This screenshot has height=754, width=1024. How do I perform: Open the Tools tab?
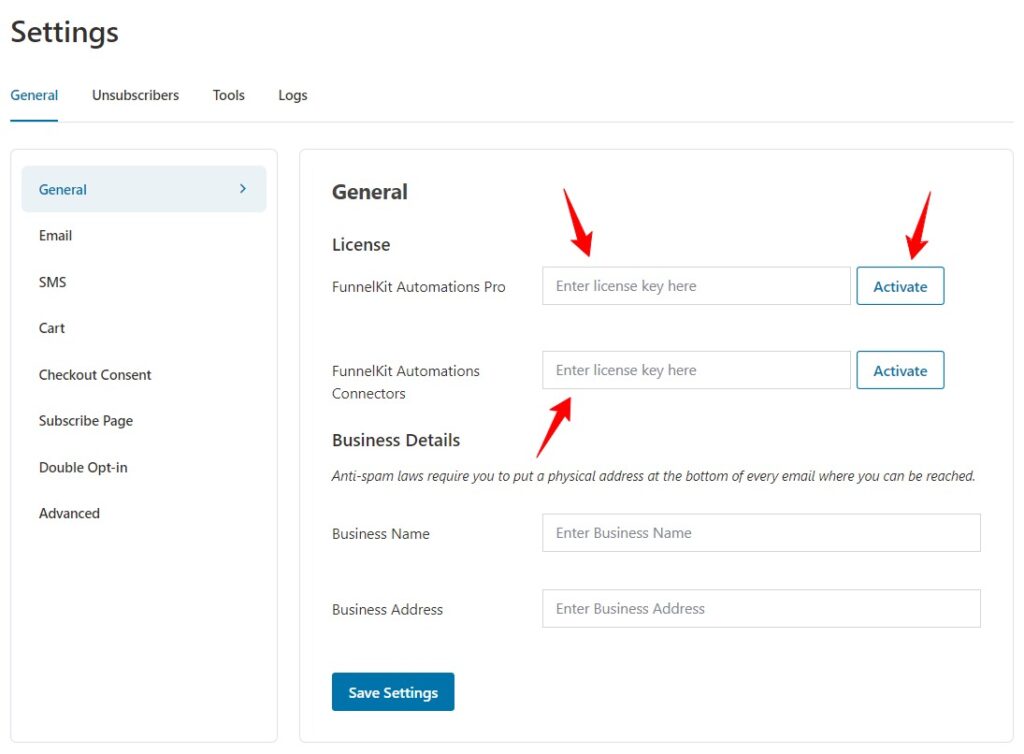(229, 95)
